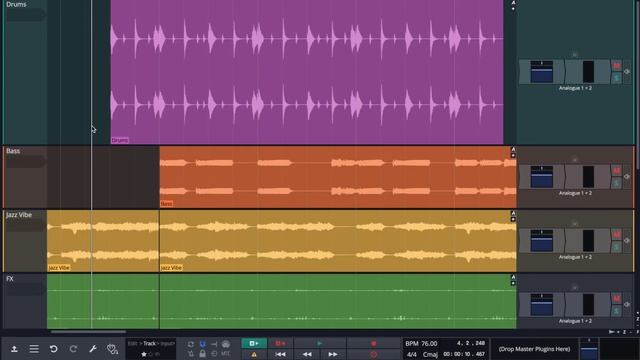The image size is (640, 360).
Task: Open the hamburger menu icon
Action: (x=34, y=349)
